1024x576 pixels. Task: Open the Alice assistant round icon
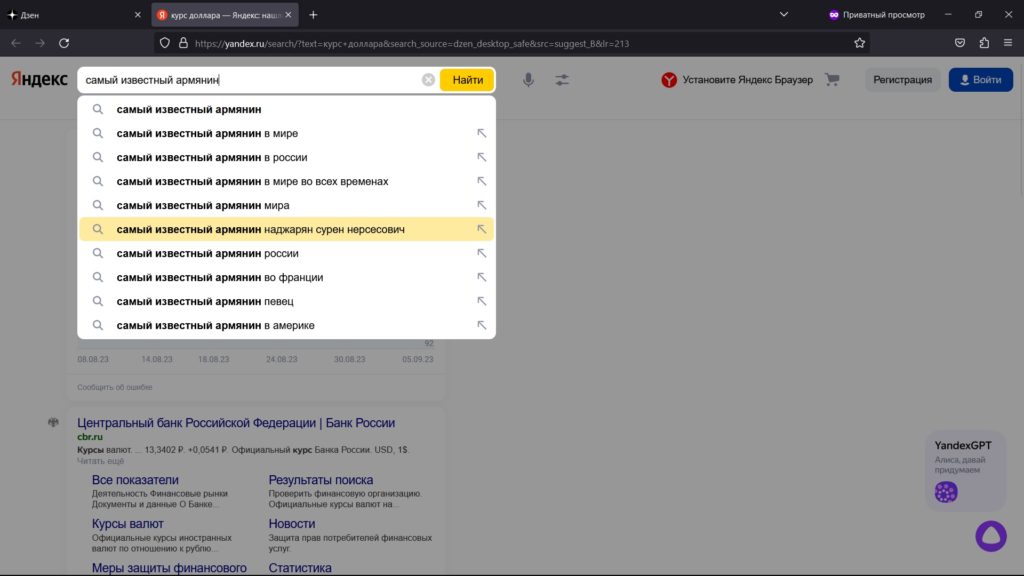tap(991, 536)
